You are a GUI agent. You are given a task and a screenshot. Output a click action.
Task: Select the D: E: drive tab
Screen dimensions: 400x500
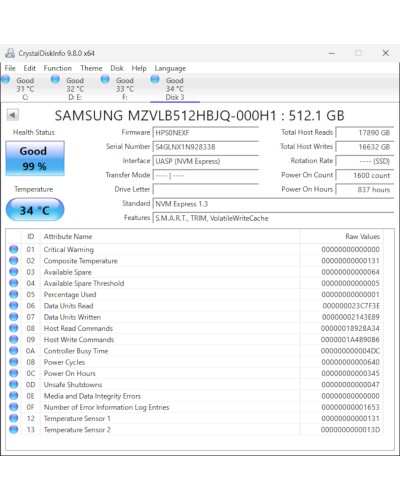(x=75, y=89)
